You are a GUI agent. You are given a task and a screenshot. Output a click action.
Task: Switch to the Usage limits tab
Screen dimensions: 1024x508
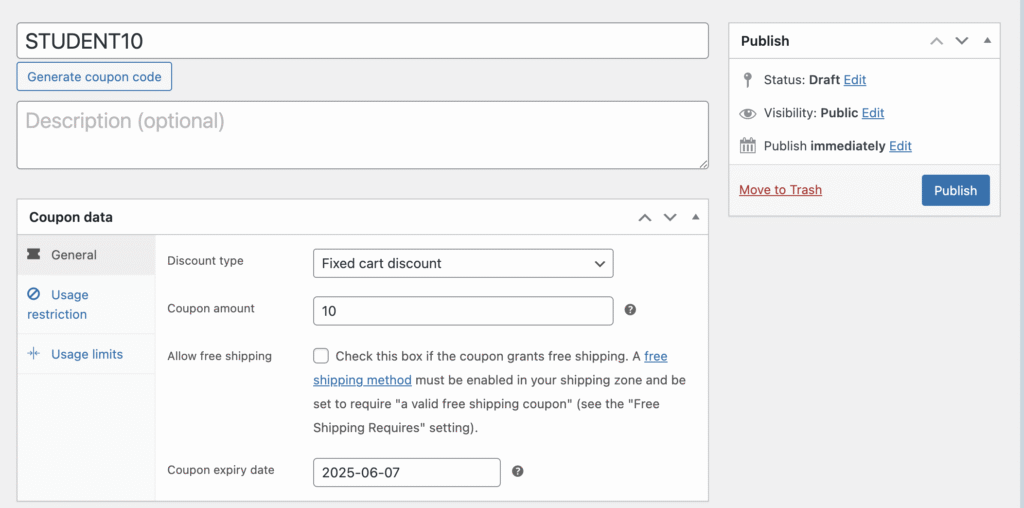tap(86, 354)
